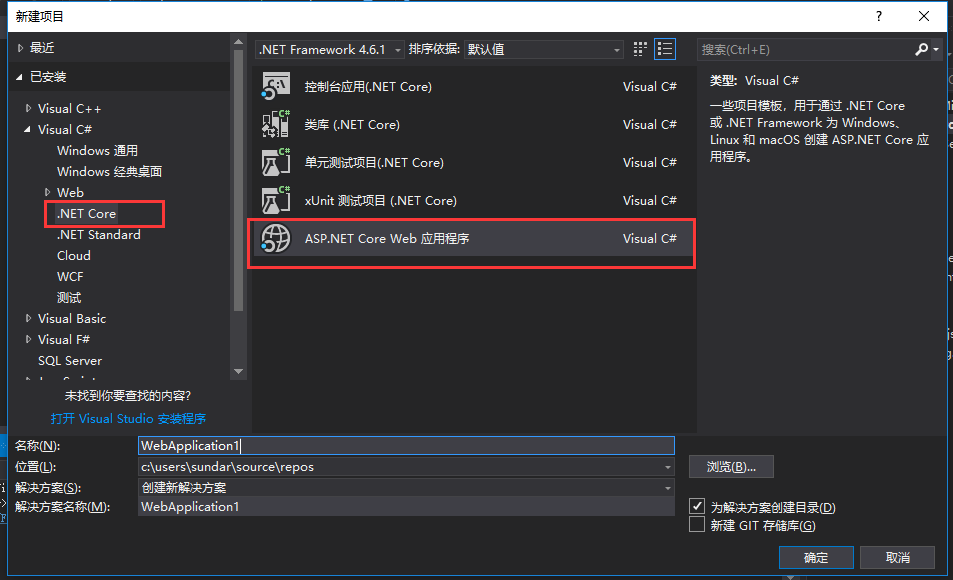Expand the 最近 section
This screenshot has height=580, width=953.
pos(21,47)
